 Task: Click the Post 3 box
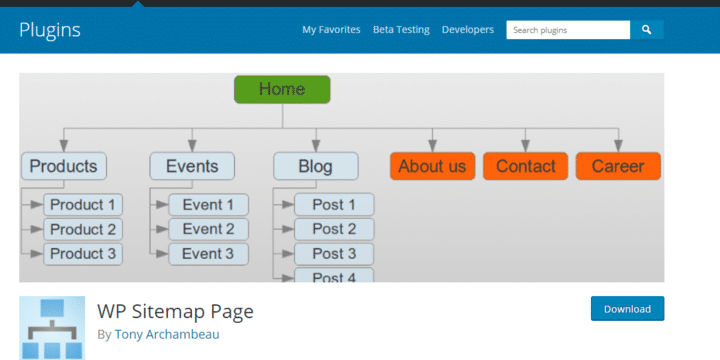[x=334, y=254]
